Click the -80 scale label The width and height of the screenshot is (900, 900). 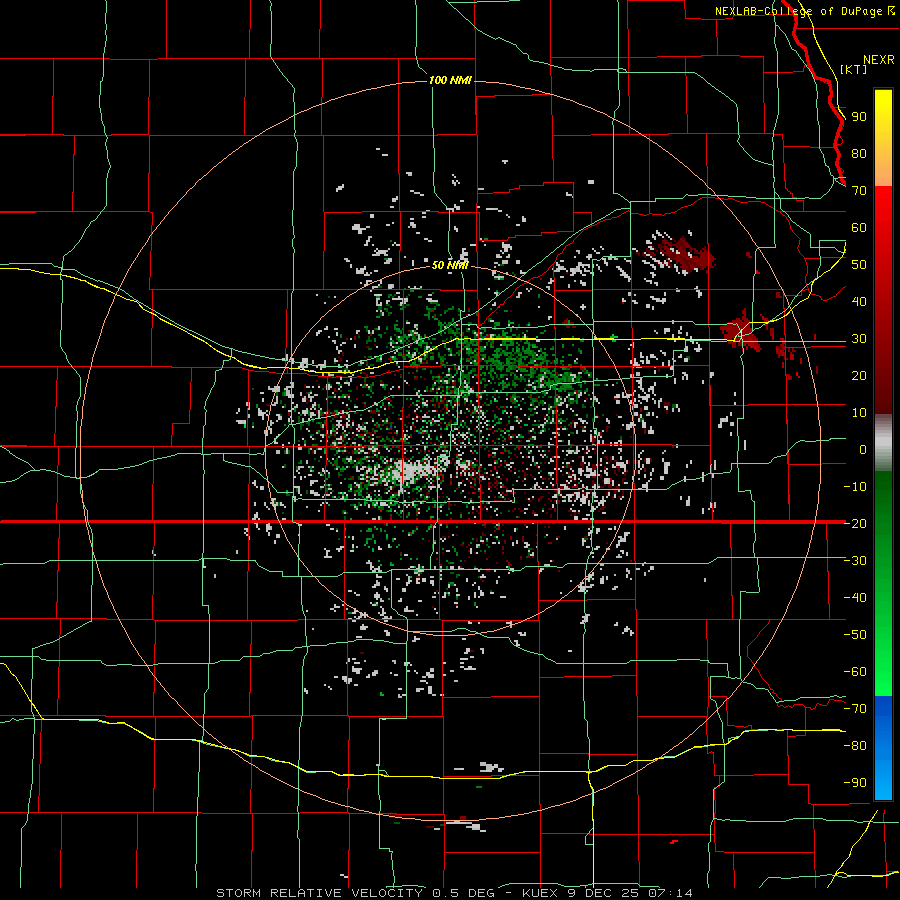click(855, 746)
